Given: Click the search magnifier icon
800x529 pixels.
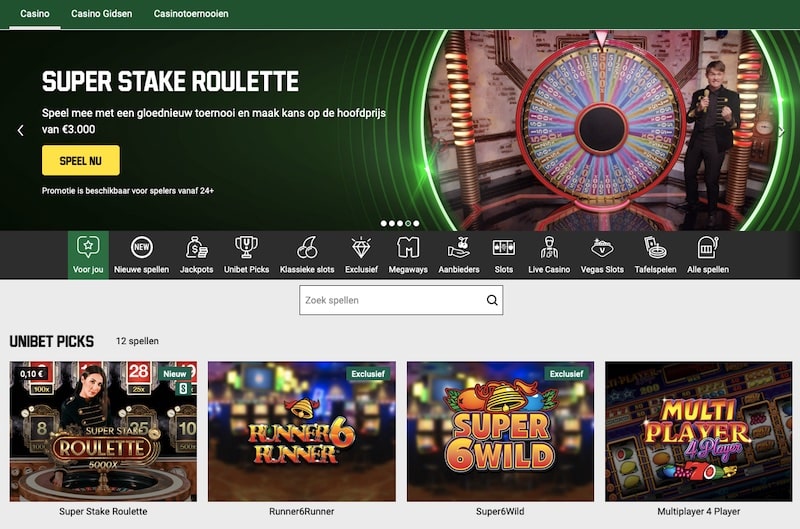Looking at the screenshot, I should coord(492,300).
